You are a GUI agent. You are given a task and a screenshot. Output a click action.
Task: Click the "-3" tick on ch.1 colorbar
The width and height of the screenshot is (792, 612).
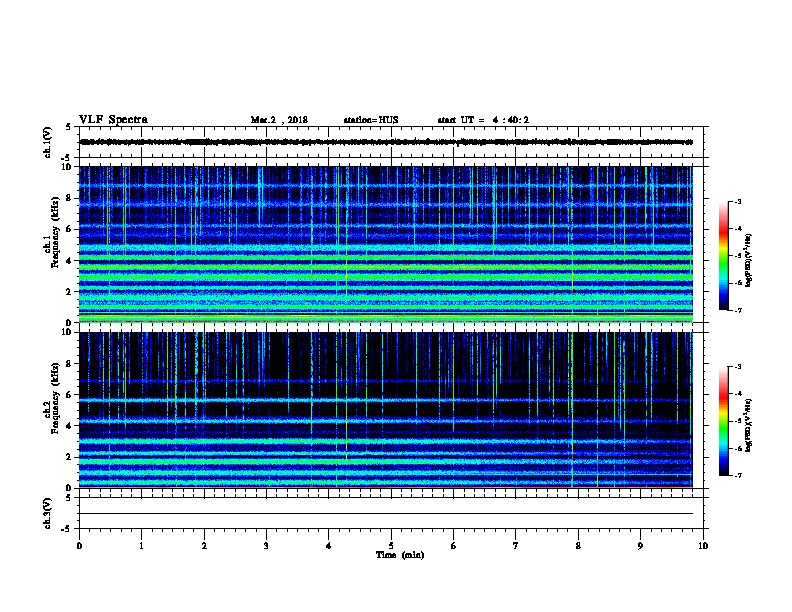(738, 201)
